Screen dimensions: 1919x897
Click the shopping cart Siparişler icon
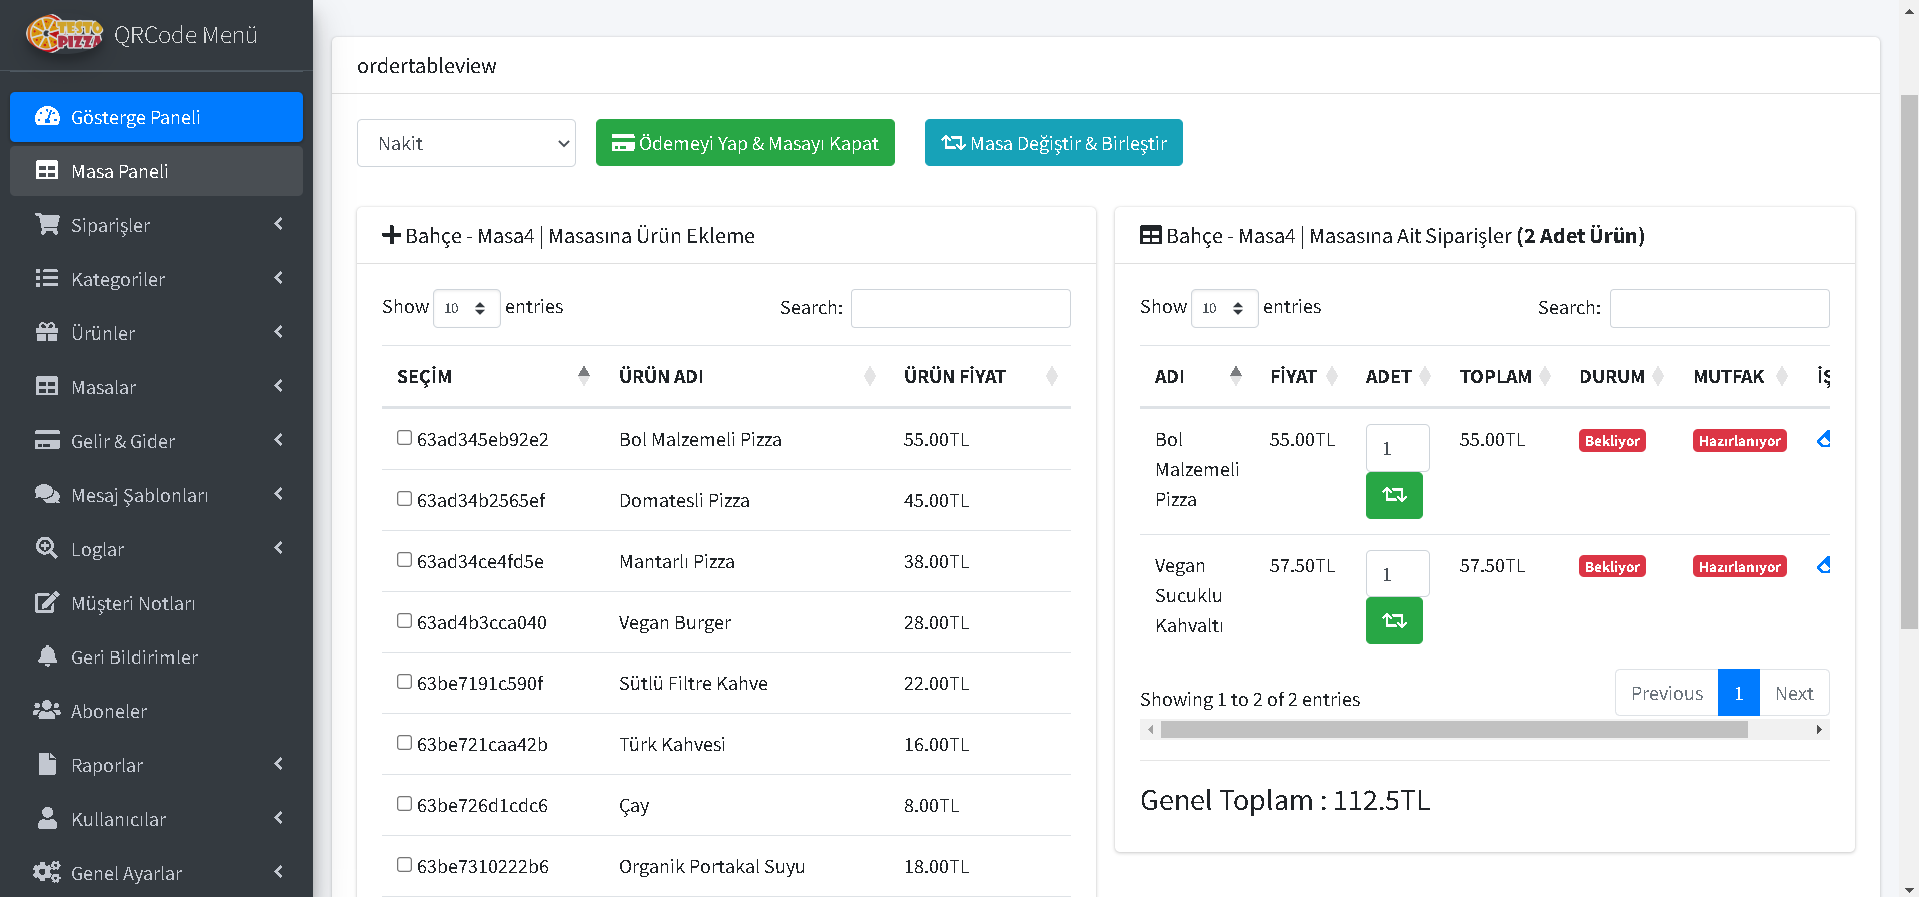tap(47, 225)
